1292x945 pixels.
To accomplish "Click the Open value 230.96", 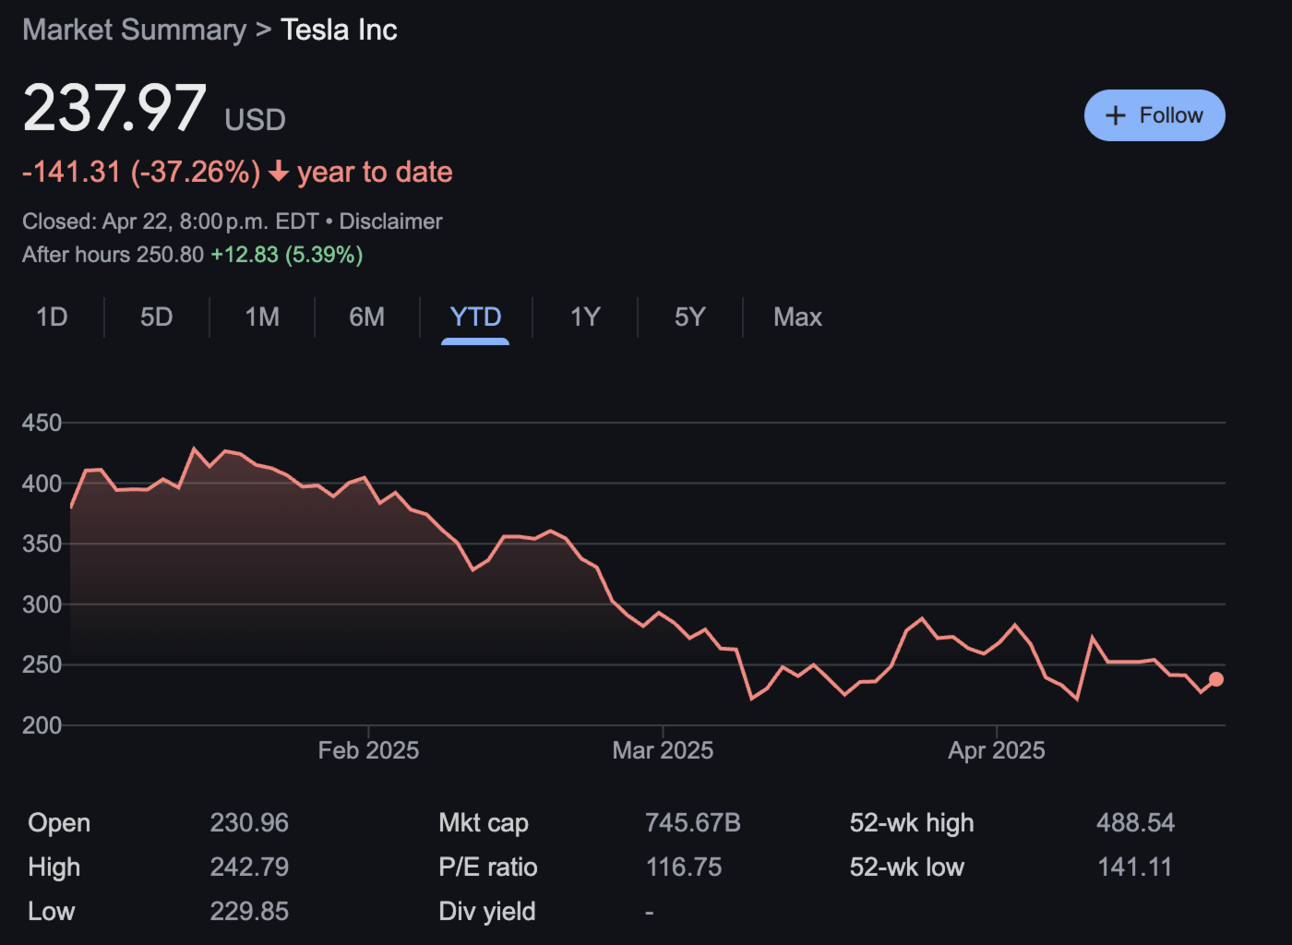I will [x=249, y=823].
